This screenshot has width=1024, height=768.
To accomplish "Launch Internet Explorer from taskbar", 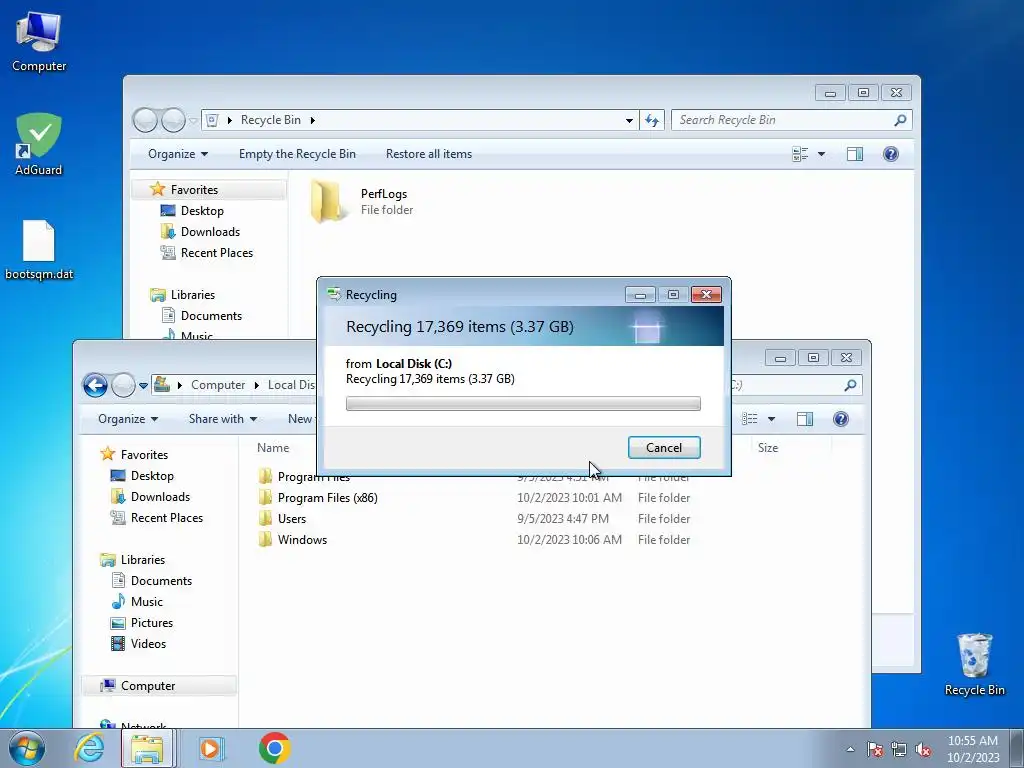I will click(89, 748).
